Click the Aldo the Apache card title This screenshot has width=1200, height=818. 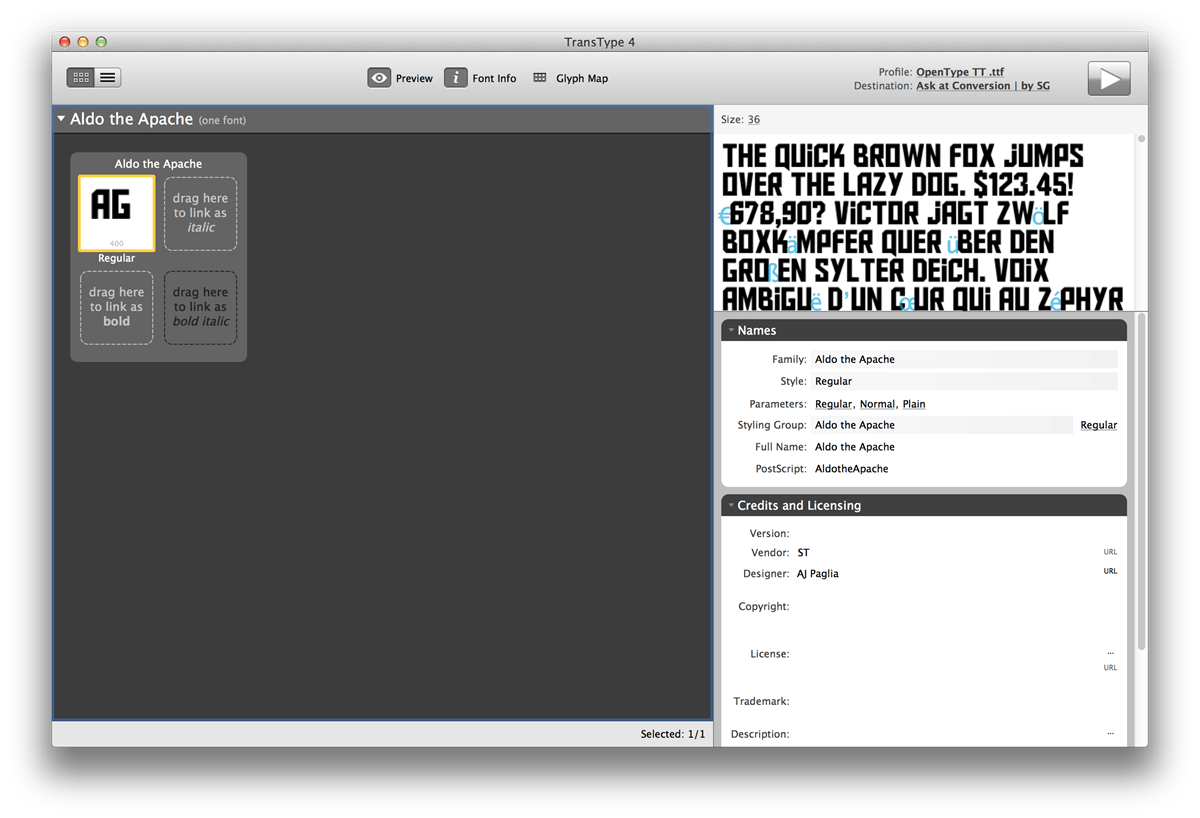point(158,164)
